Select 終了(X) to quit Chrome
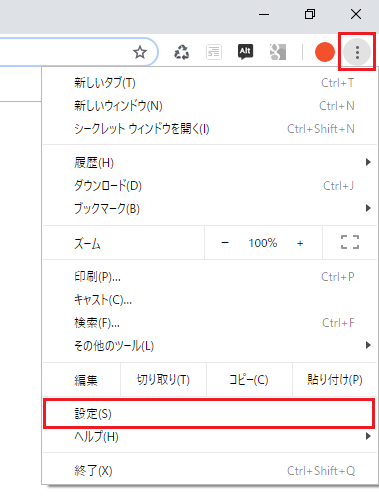Screen dimensions: 379x497 pos(210,471)
